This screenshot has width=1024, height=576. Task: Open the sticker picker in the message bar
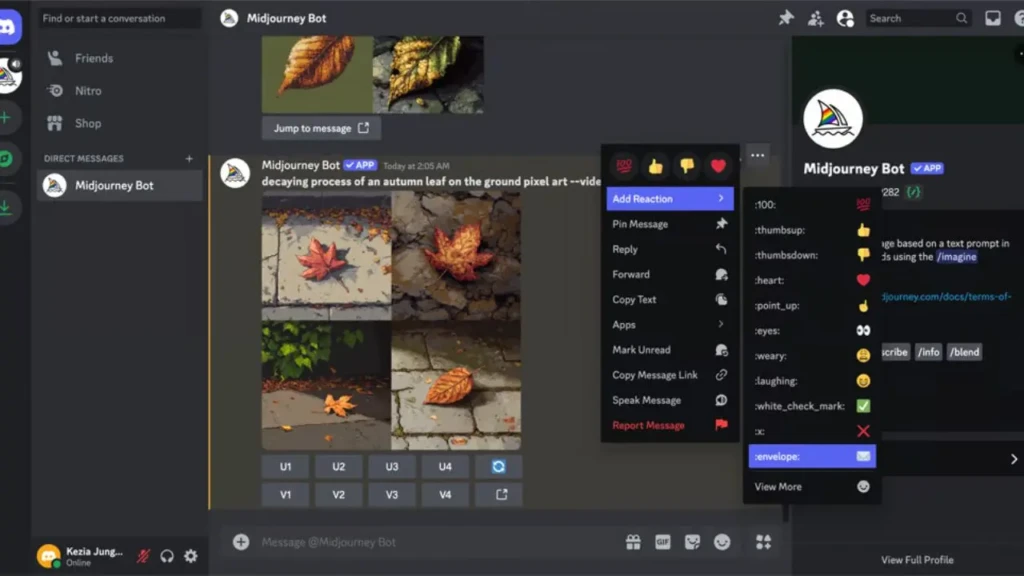[x=691, y=541]
